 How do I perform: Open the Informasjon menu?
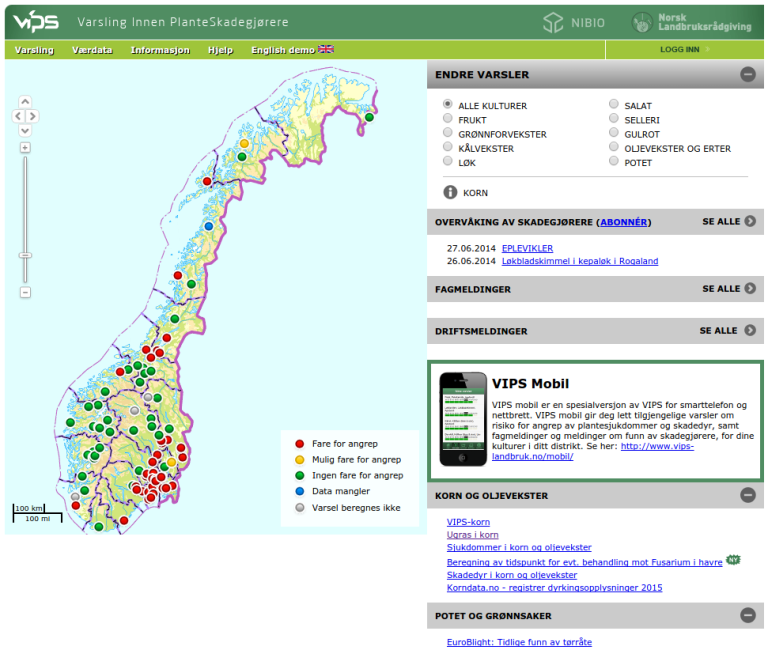pos(160,50)
